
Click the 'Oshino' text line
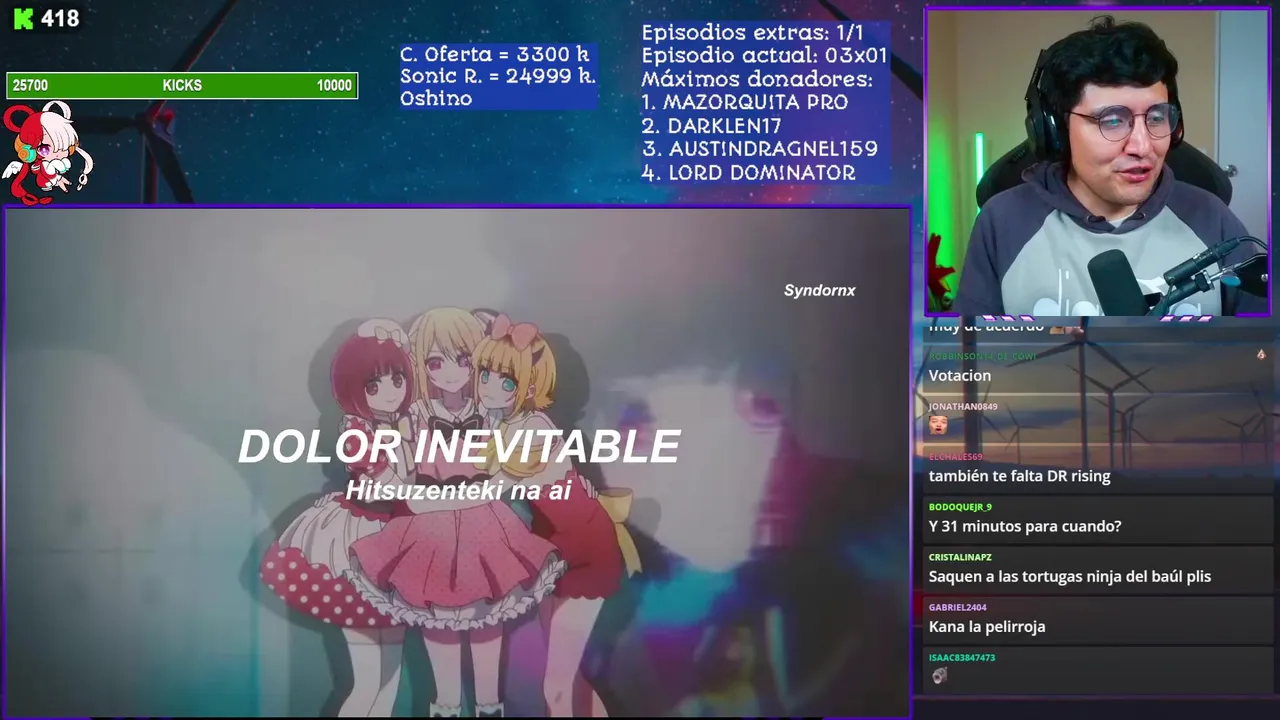(436, 98)
